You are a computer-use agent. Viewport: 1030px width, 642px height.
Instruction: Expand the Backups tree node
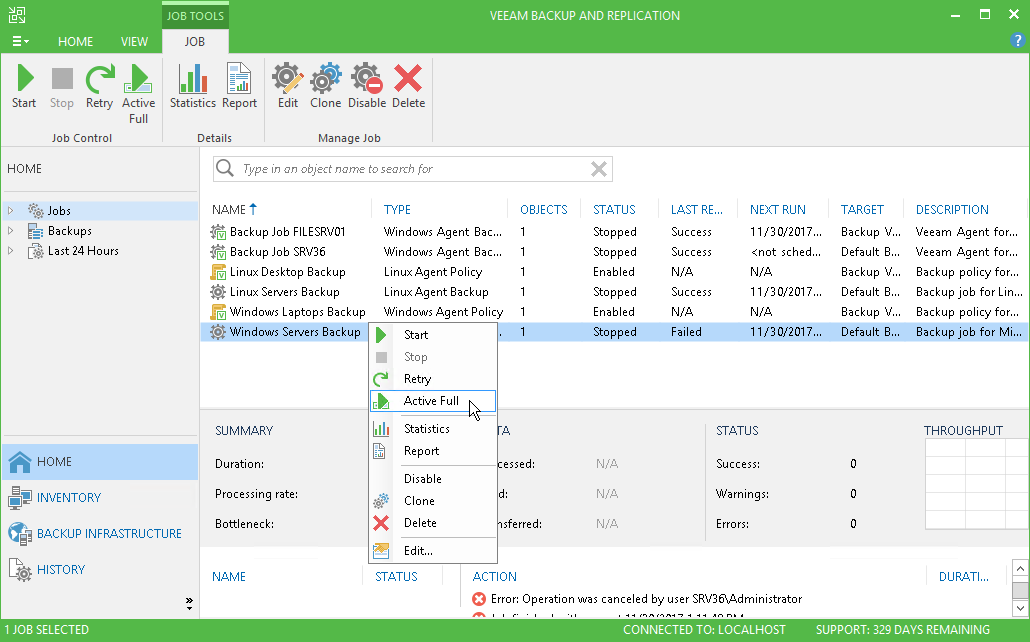click(11, 231)
